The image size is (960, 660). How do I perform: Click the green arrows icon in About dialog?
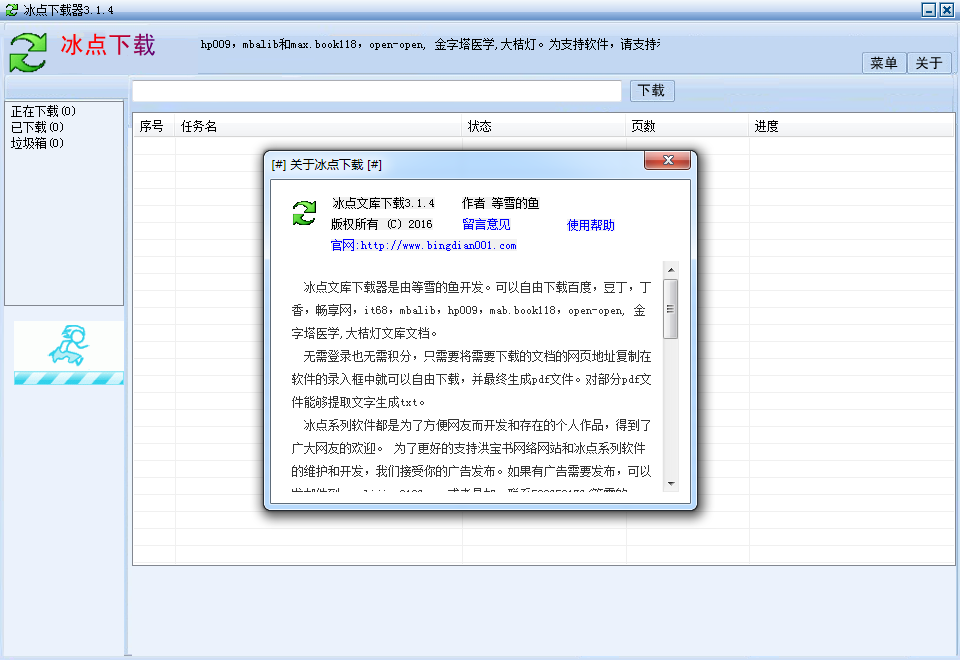[304, 213]
